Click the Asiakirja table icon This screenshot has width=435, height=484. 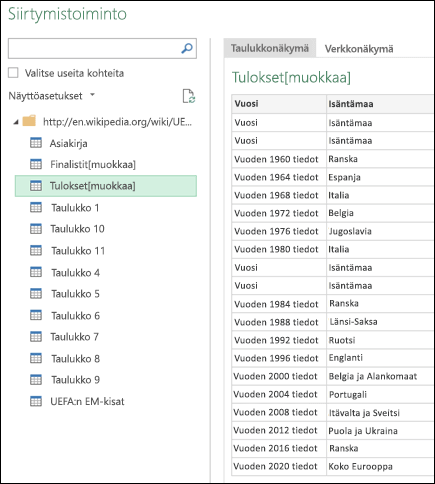coord(36,143)
